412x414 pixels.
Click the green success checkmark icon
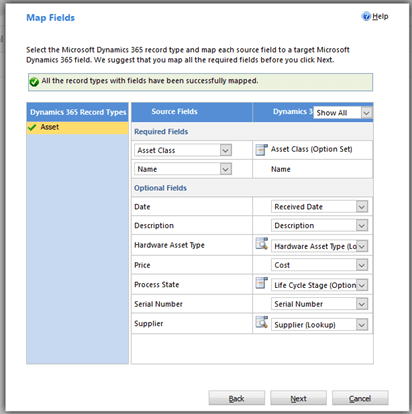pos(34,81)
